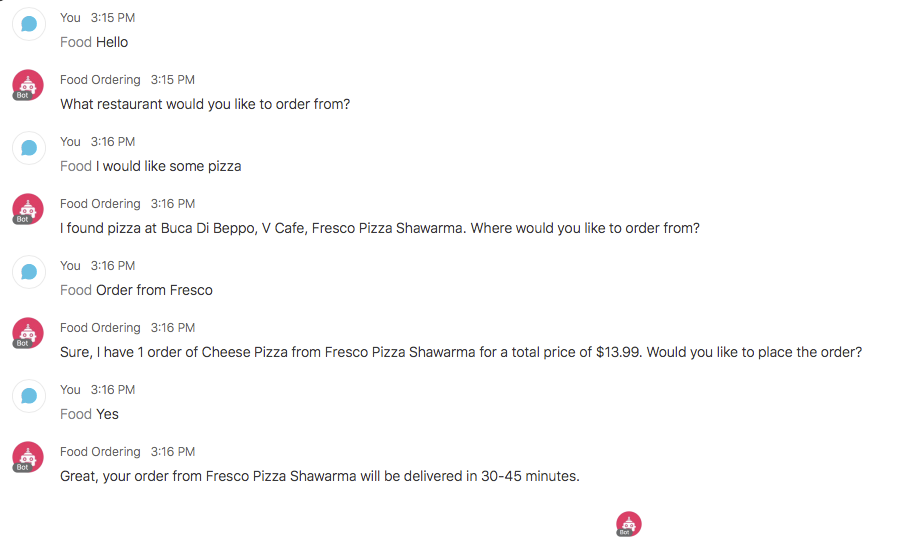Viewport: 901px width, 546px height.
Task: Select the message listing Buca Di Beppo and V Cafe
Action: (380, 228)
